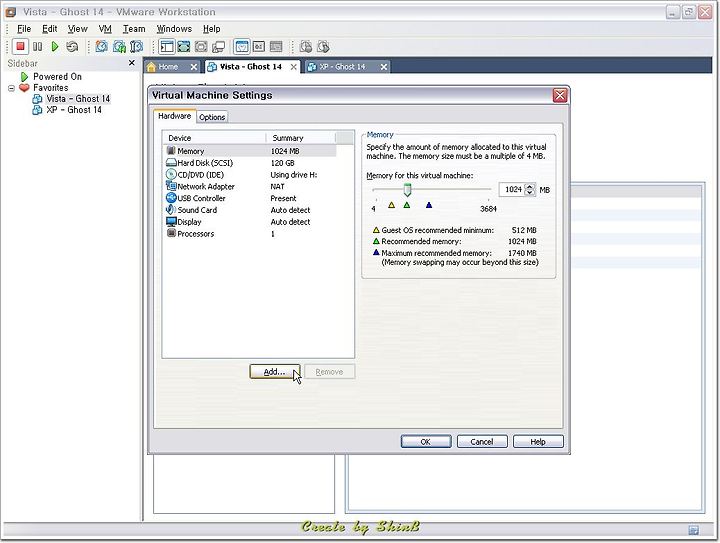The image size is (720, 543).
Task: Click the Full Screen mode toolbar icon
Action: click(x=184, y=46)
